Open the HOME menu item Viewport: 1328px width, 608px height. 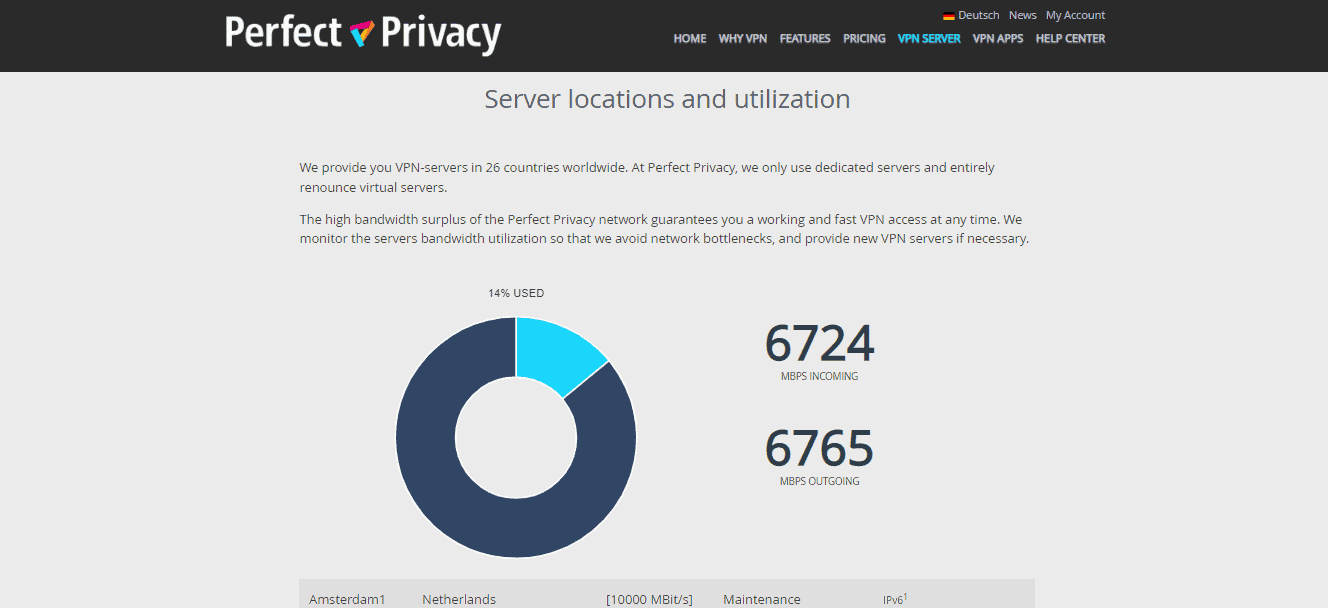(x=689, y=38)
